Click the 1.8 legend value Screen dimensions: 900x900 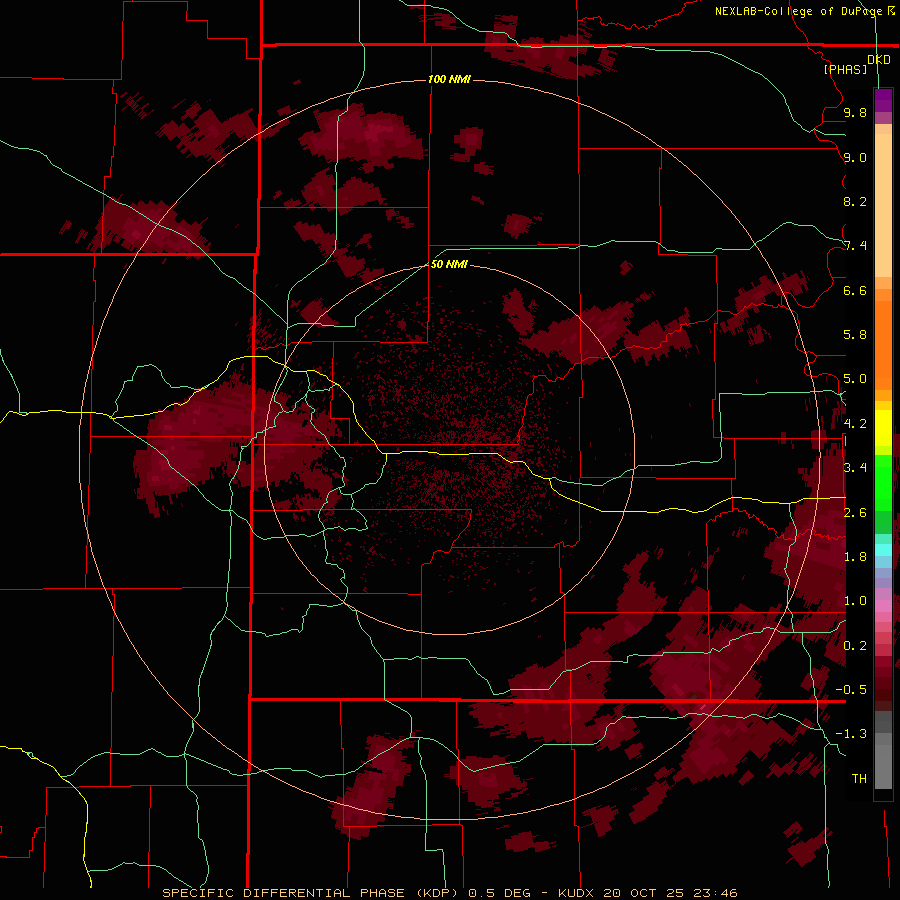[x=855, y=557]
